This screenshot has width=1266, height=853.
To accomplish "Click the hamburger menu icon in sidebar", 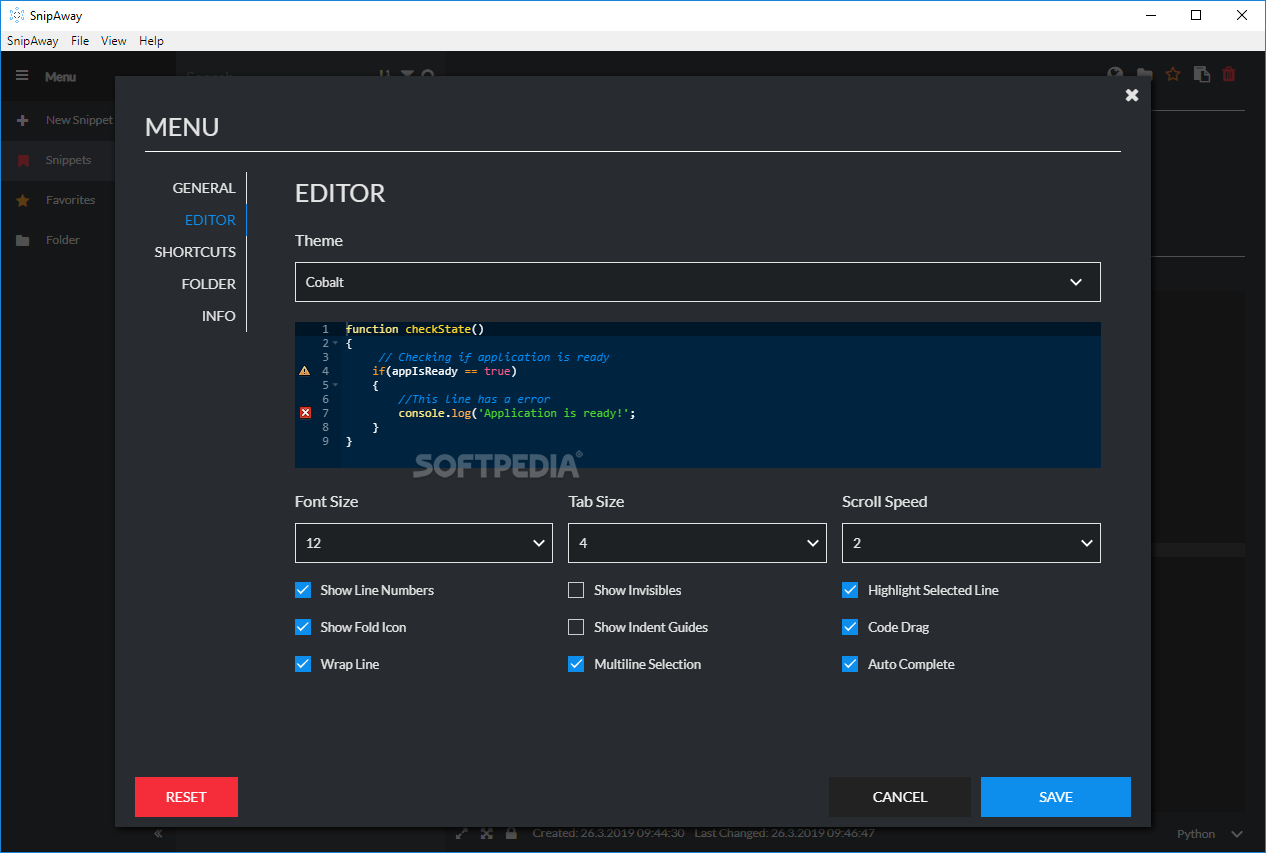I will 22,76.
